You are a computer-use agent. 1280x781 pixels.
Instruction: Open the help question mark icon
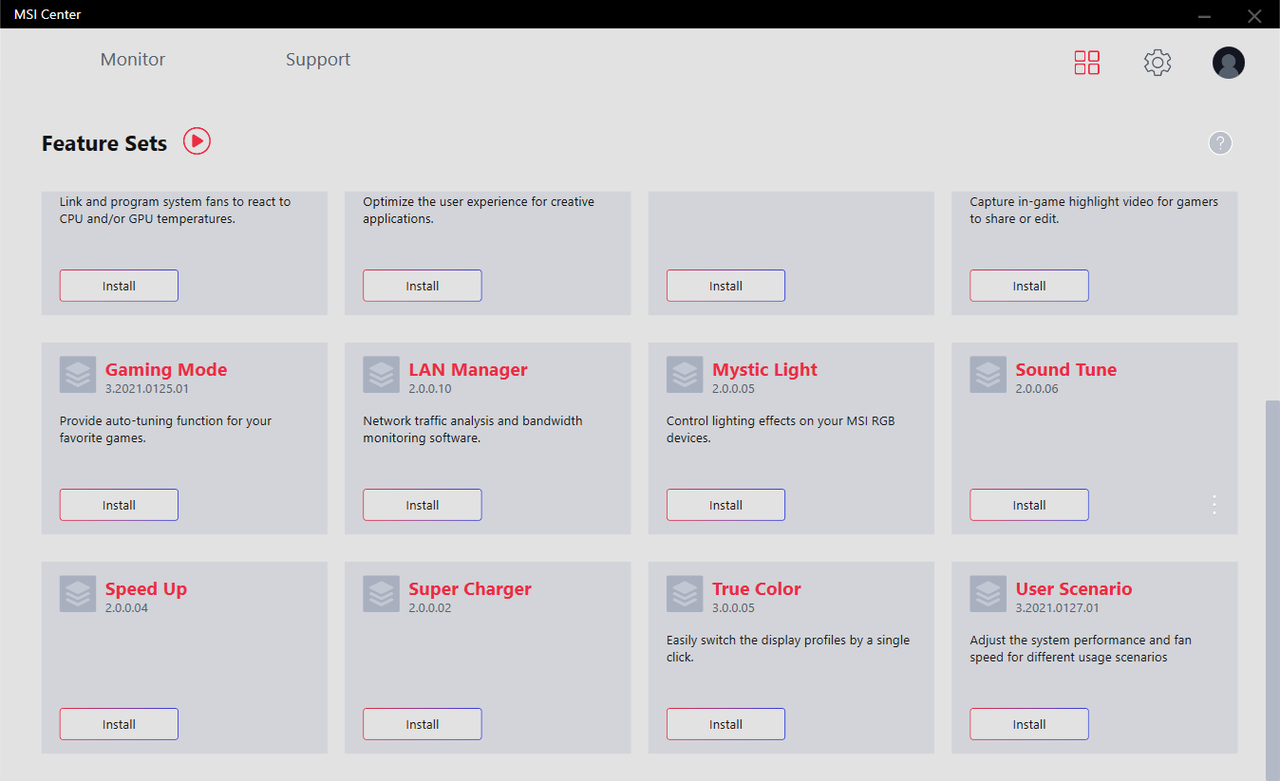click(x=1220, y=143)
